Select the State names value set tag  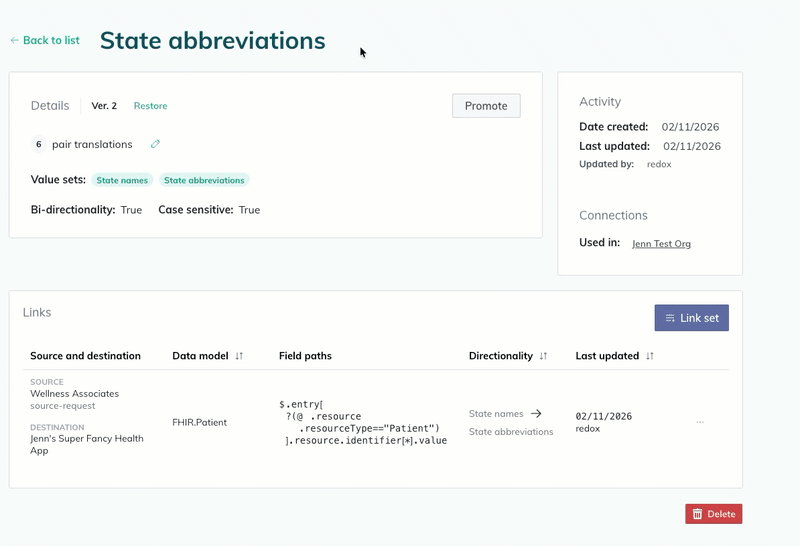click(x=122, y=180)
